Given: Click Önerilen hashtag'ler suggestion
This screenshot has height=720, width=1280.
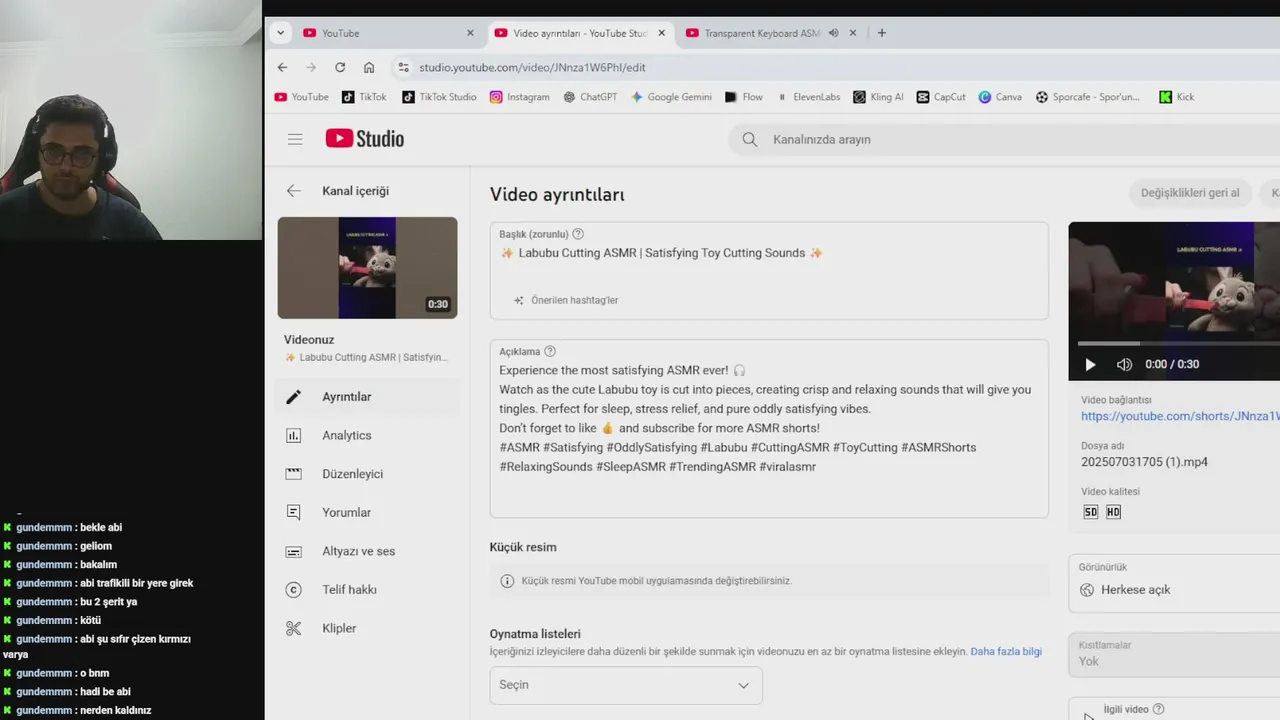Looking at the screenshot, I should pyautogui.click(x=566, y=300).
